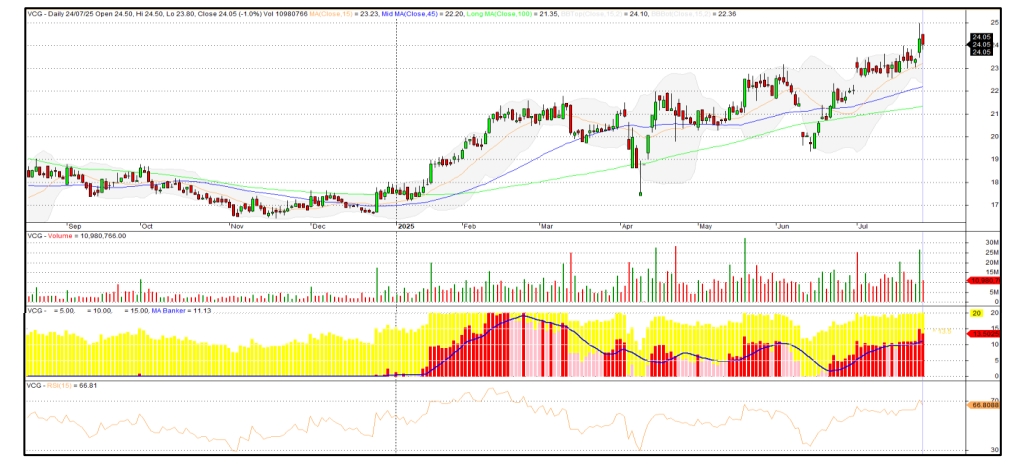Click the Jul label on time axis
The height and width of the screenshot is (466, 1021).
pyautogui.click(x=863, y=226)
